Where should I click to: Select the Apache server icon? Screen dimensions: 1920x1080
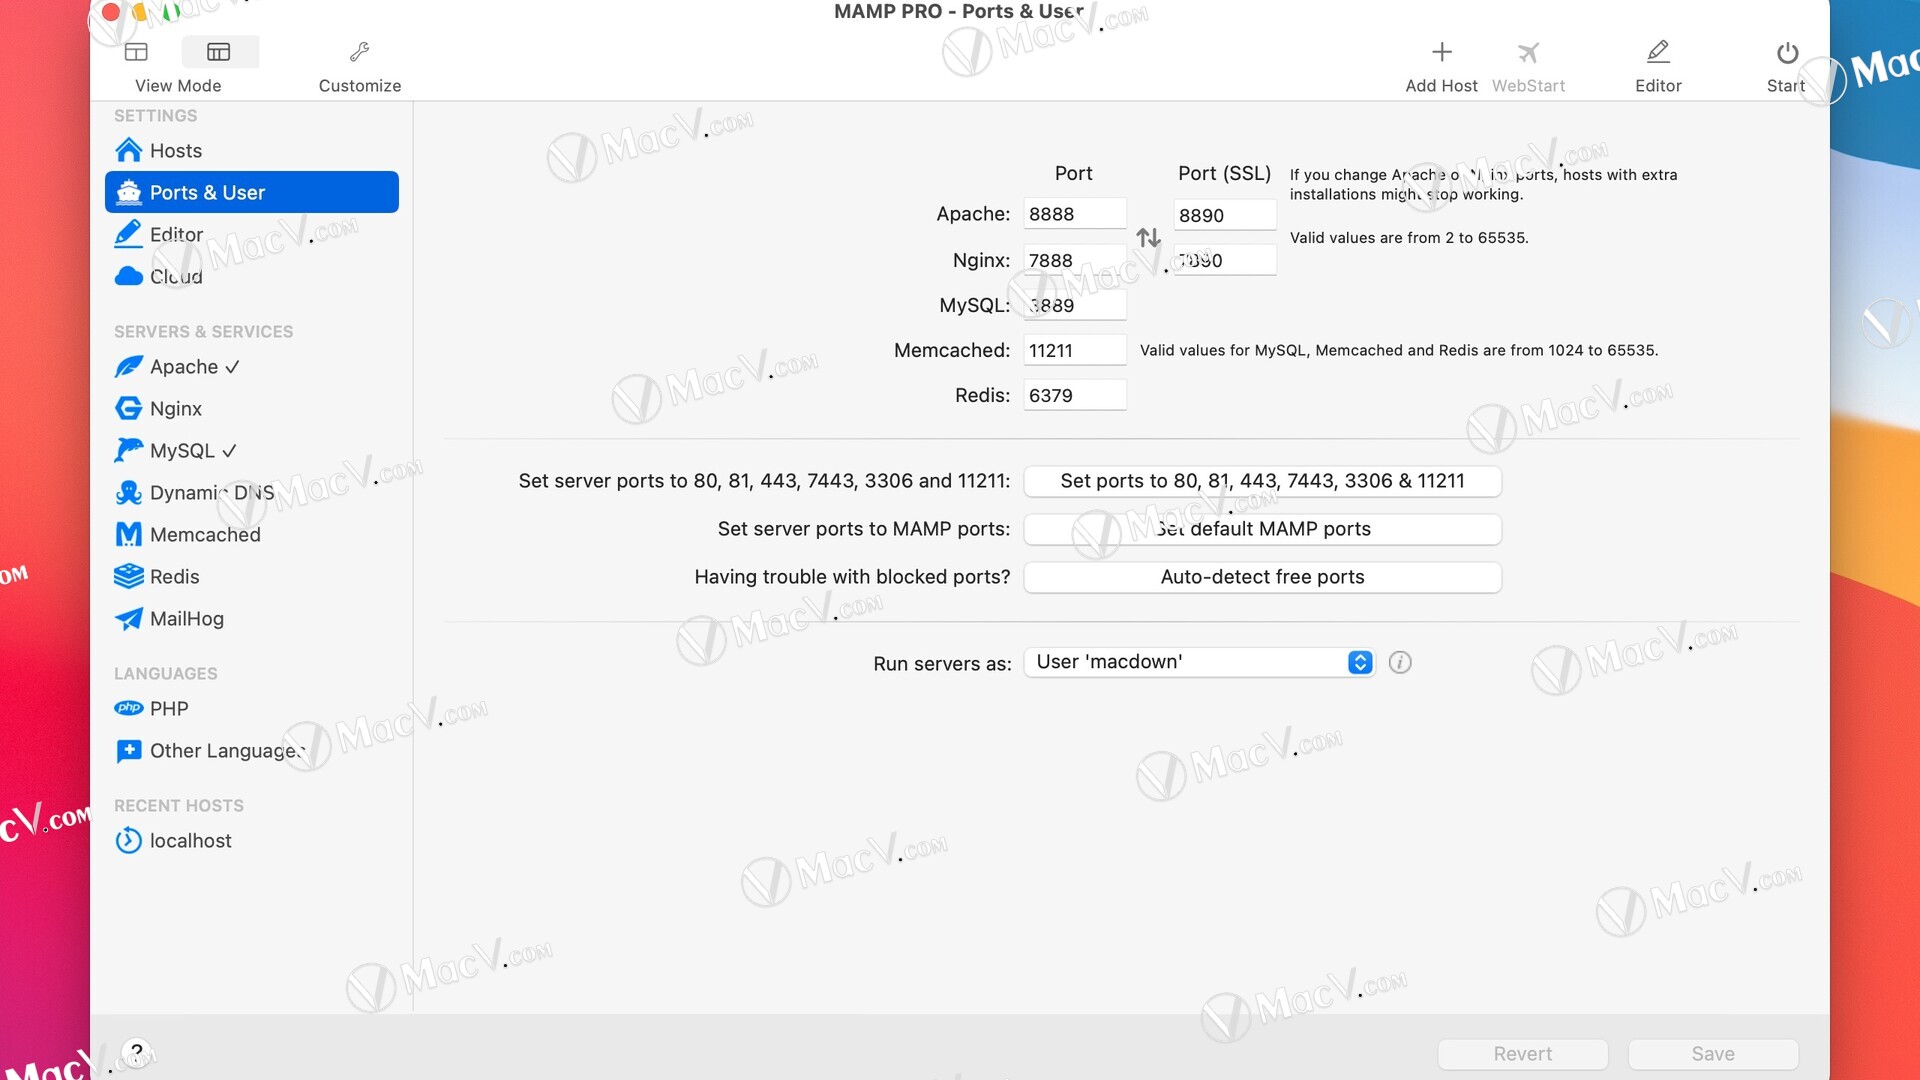[x=127, y=365]
